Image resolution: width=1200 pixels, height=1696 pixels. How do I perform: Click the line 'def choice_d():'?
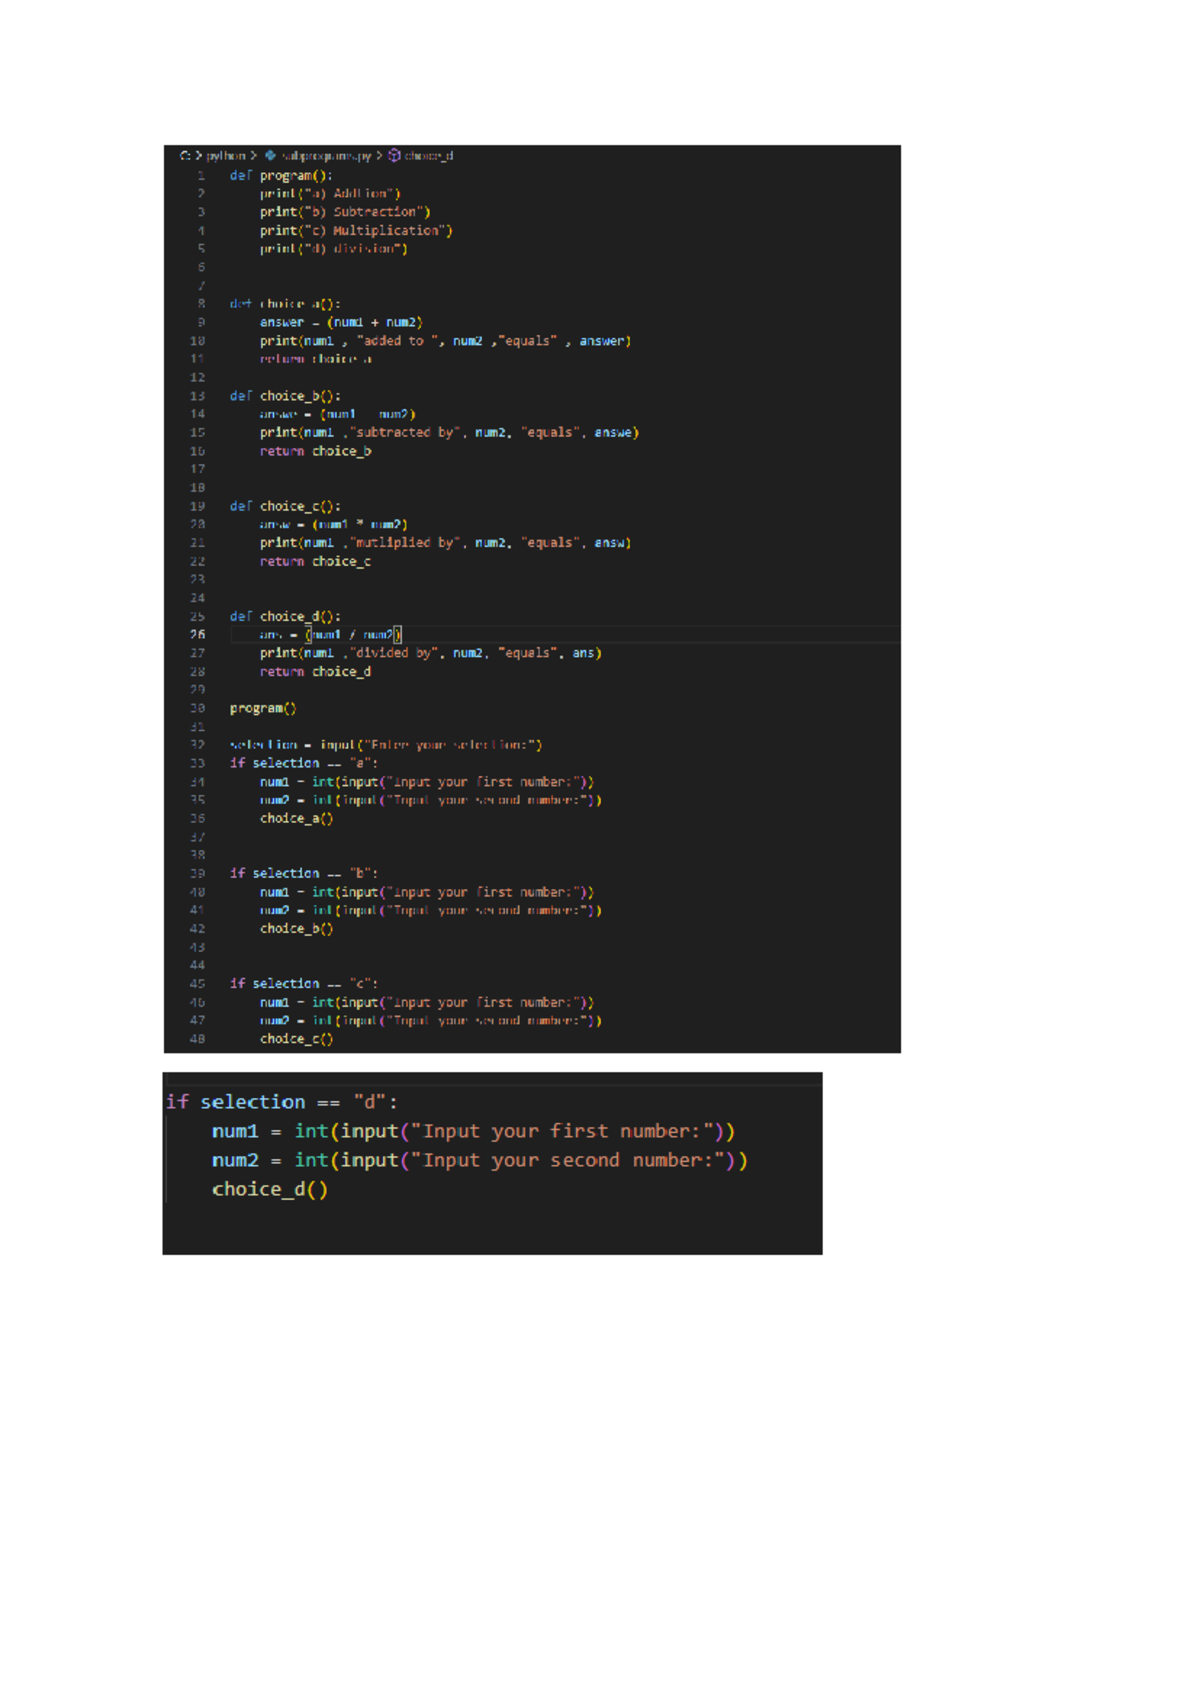(285, 617)
